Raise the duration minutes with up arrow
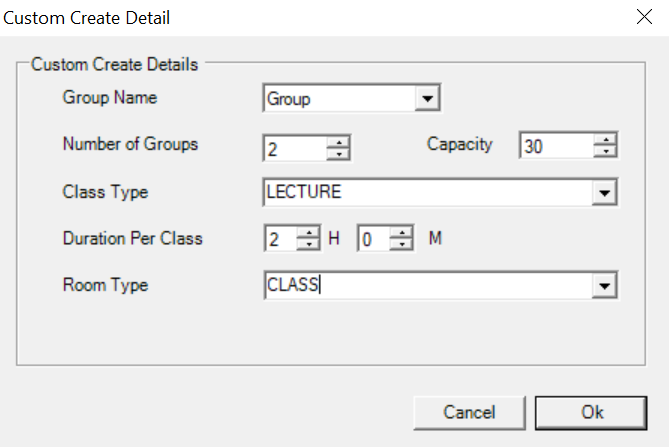 (x=401, y=233)
